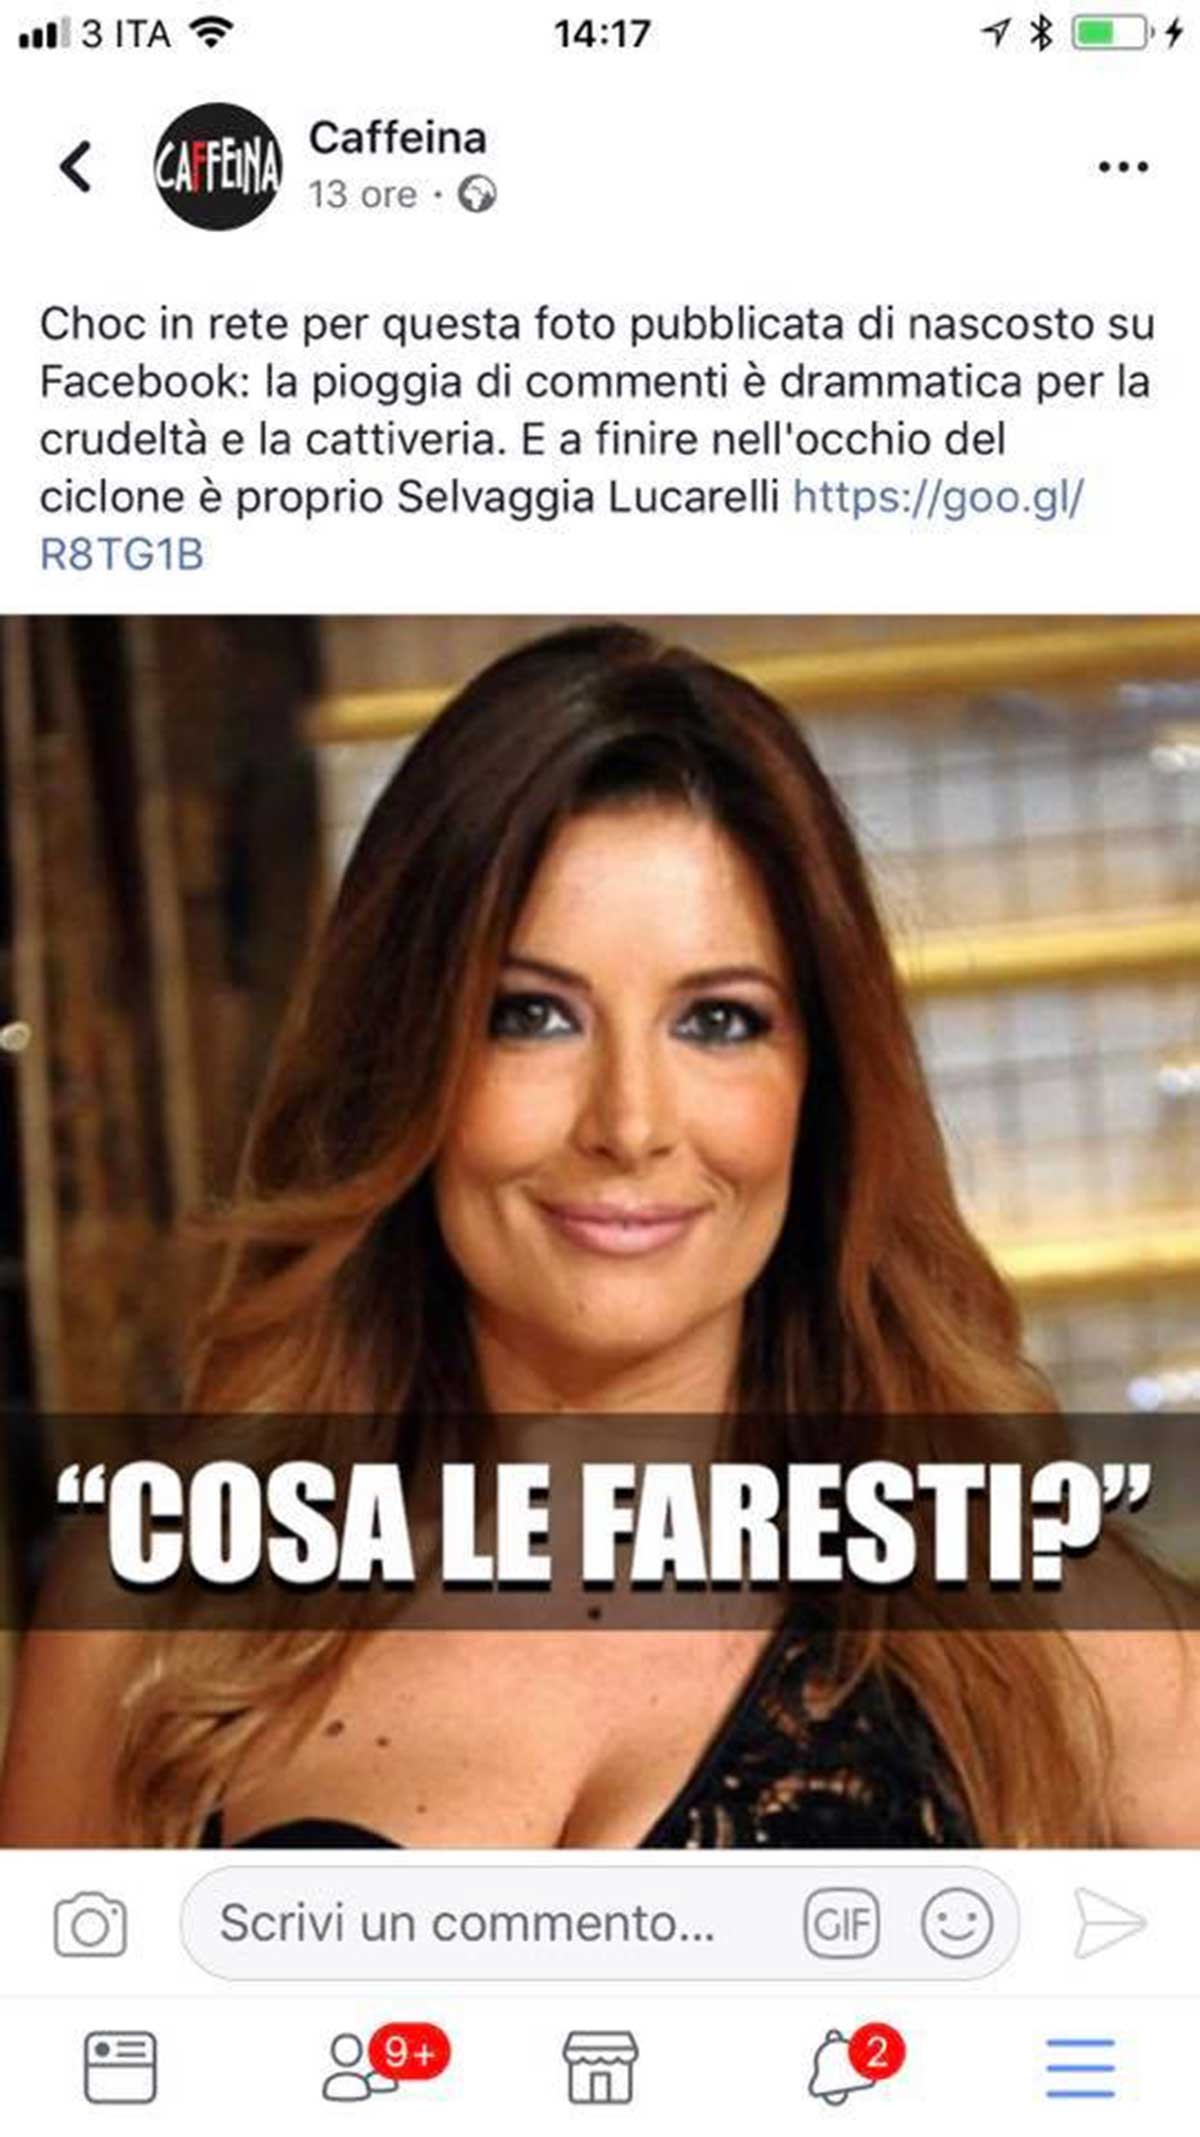Tap the Caffeina page name
This screenshot has height=2137, width=1200.
(397, 138)
